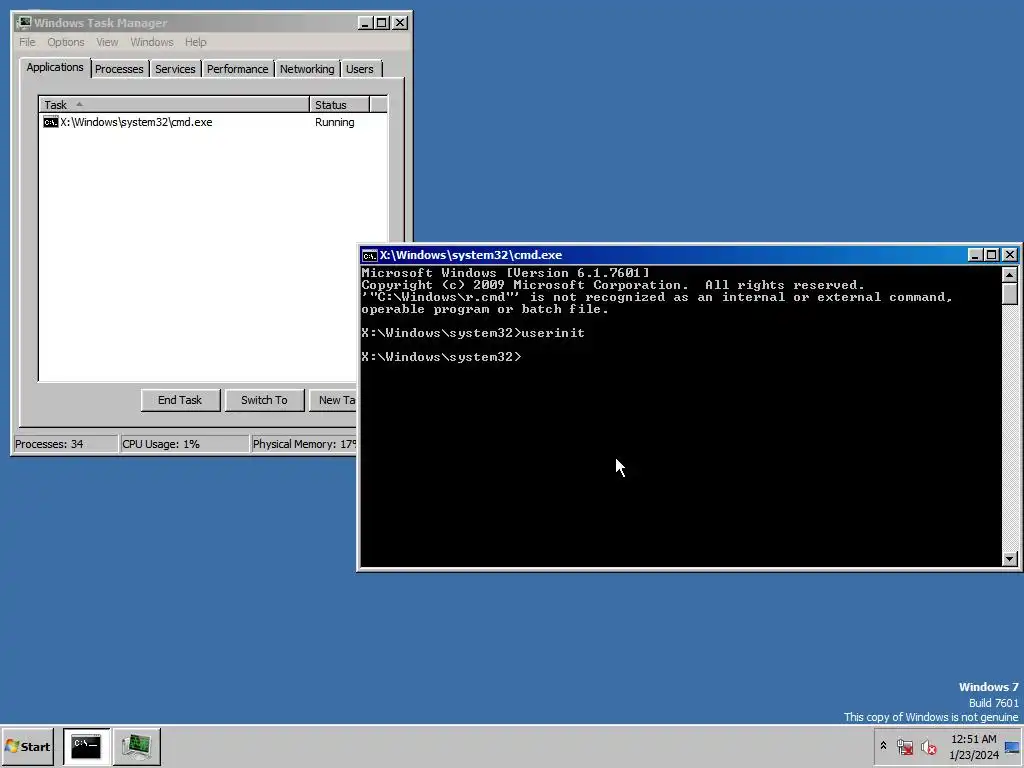Maximize the cmd.exe window

pyautogui.click(x=991, y=255)
